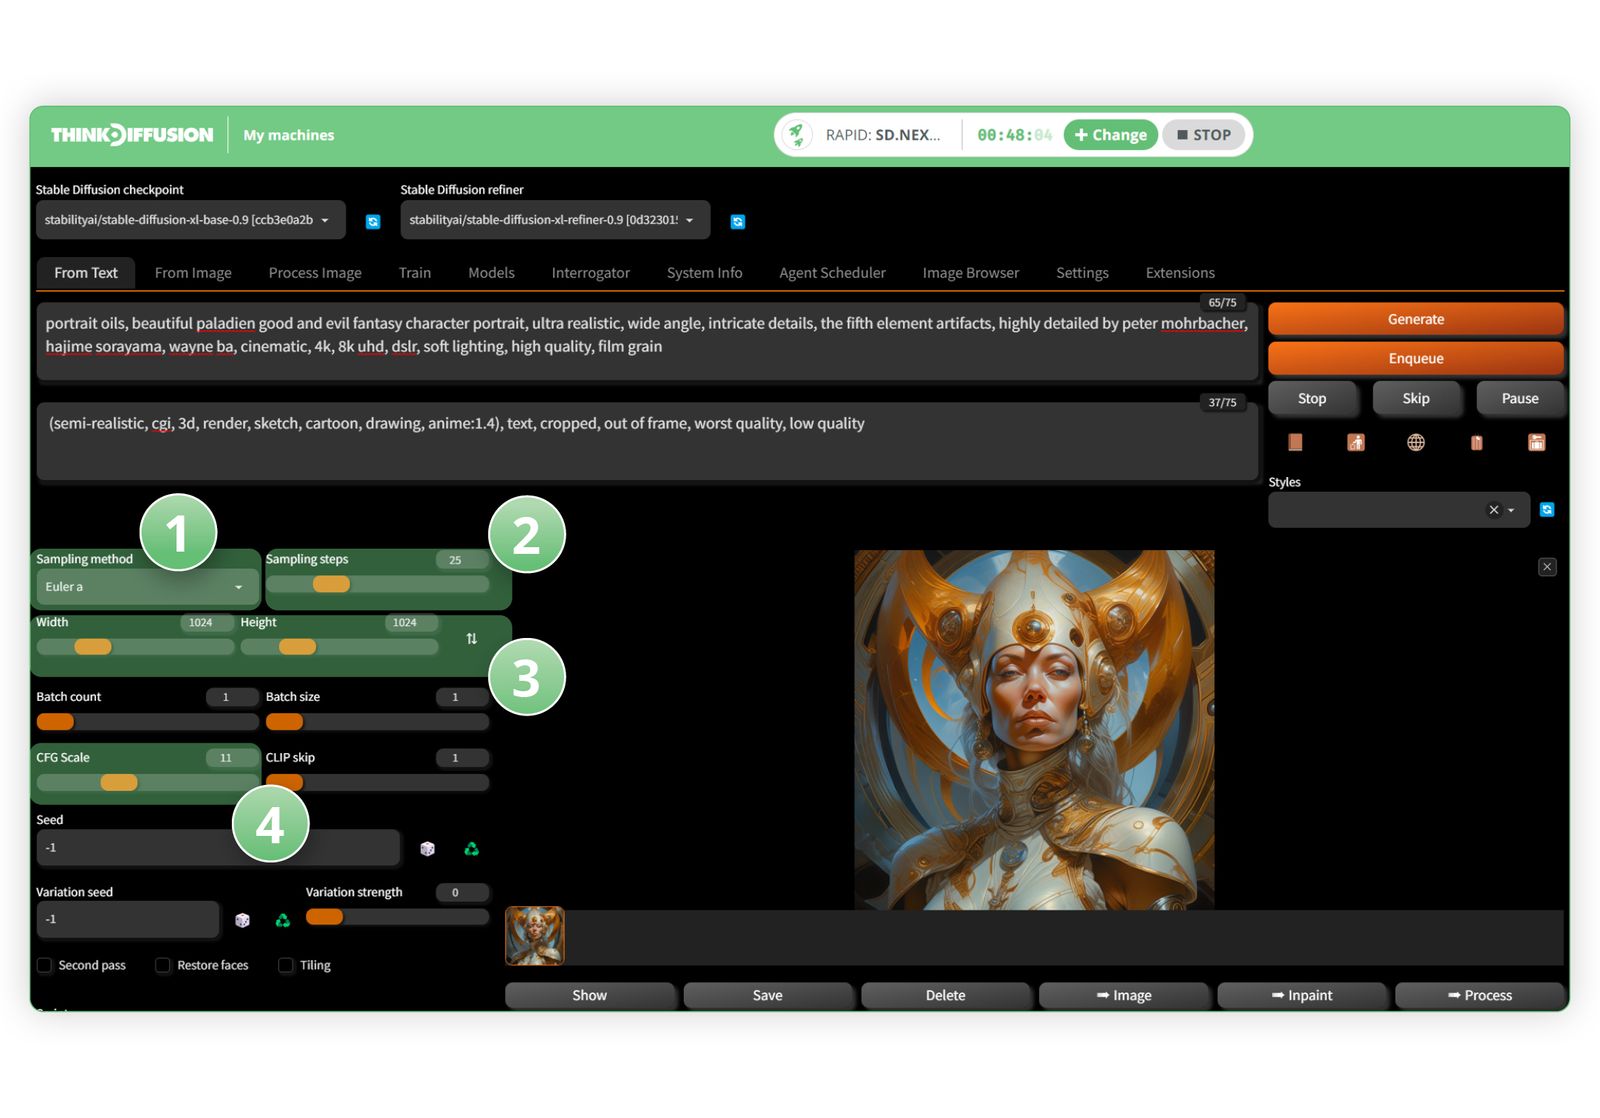Enable Restore faces

163,965
